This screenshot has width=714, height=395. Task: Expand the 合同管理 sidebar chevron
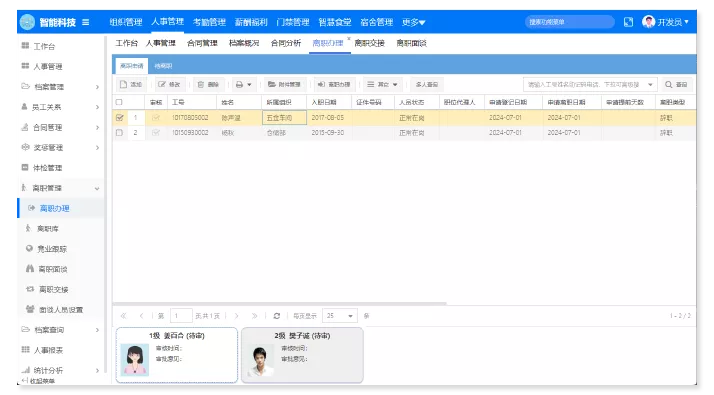(x=97, y=127)
